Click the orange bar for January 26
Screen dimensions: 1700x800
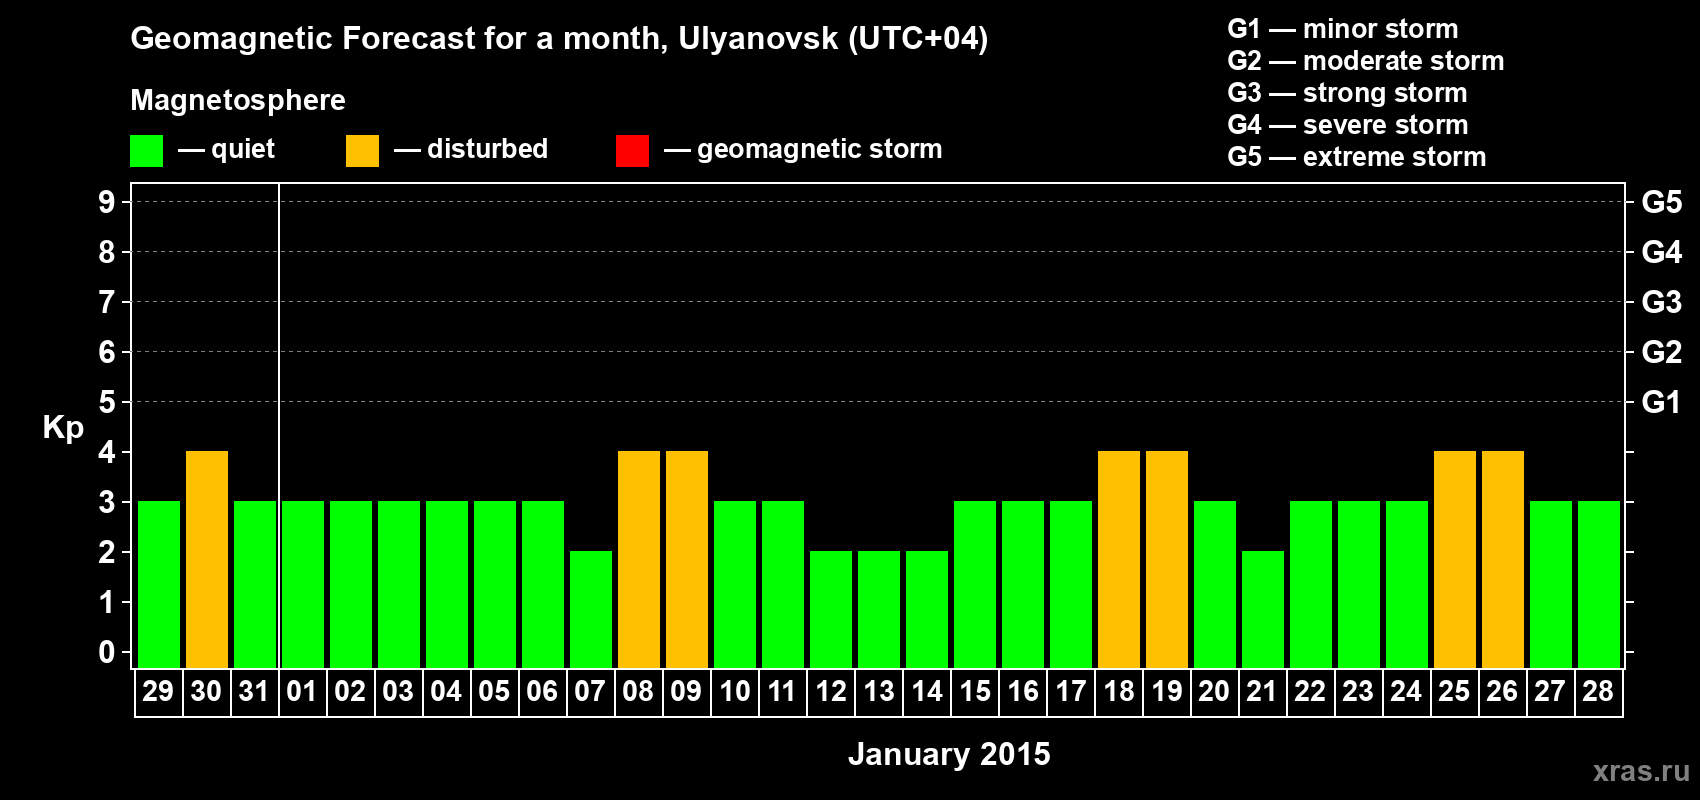1503,559
